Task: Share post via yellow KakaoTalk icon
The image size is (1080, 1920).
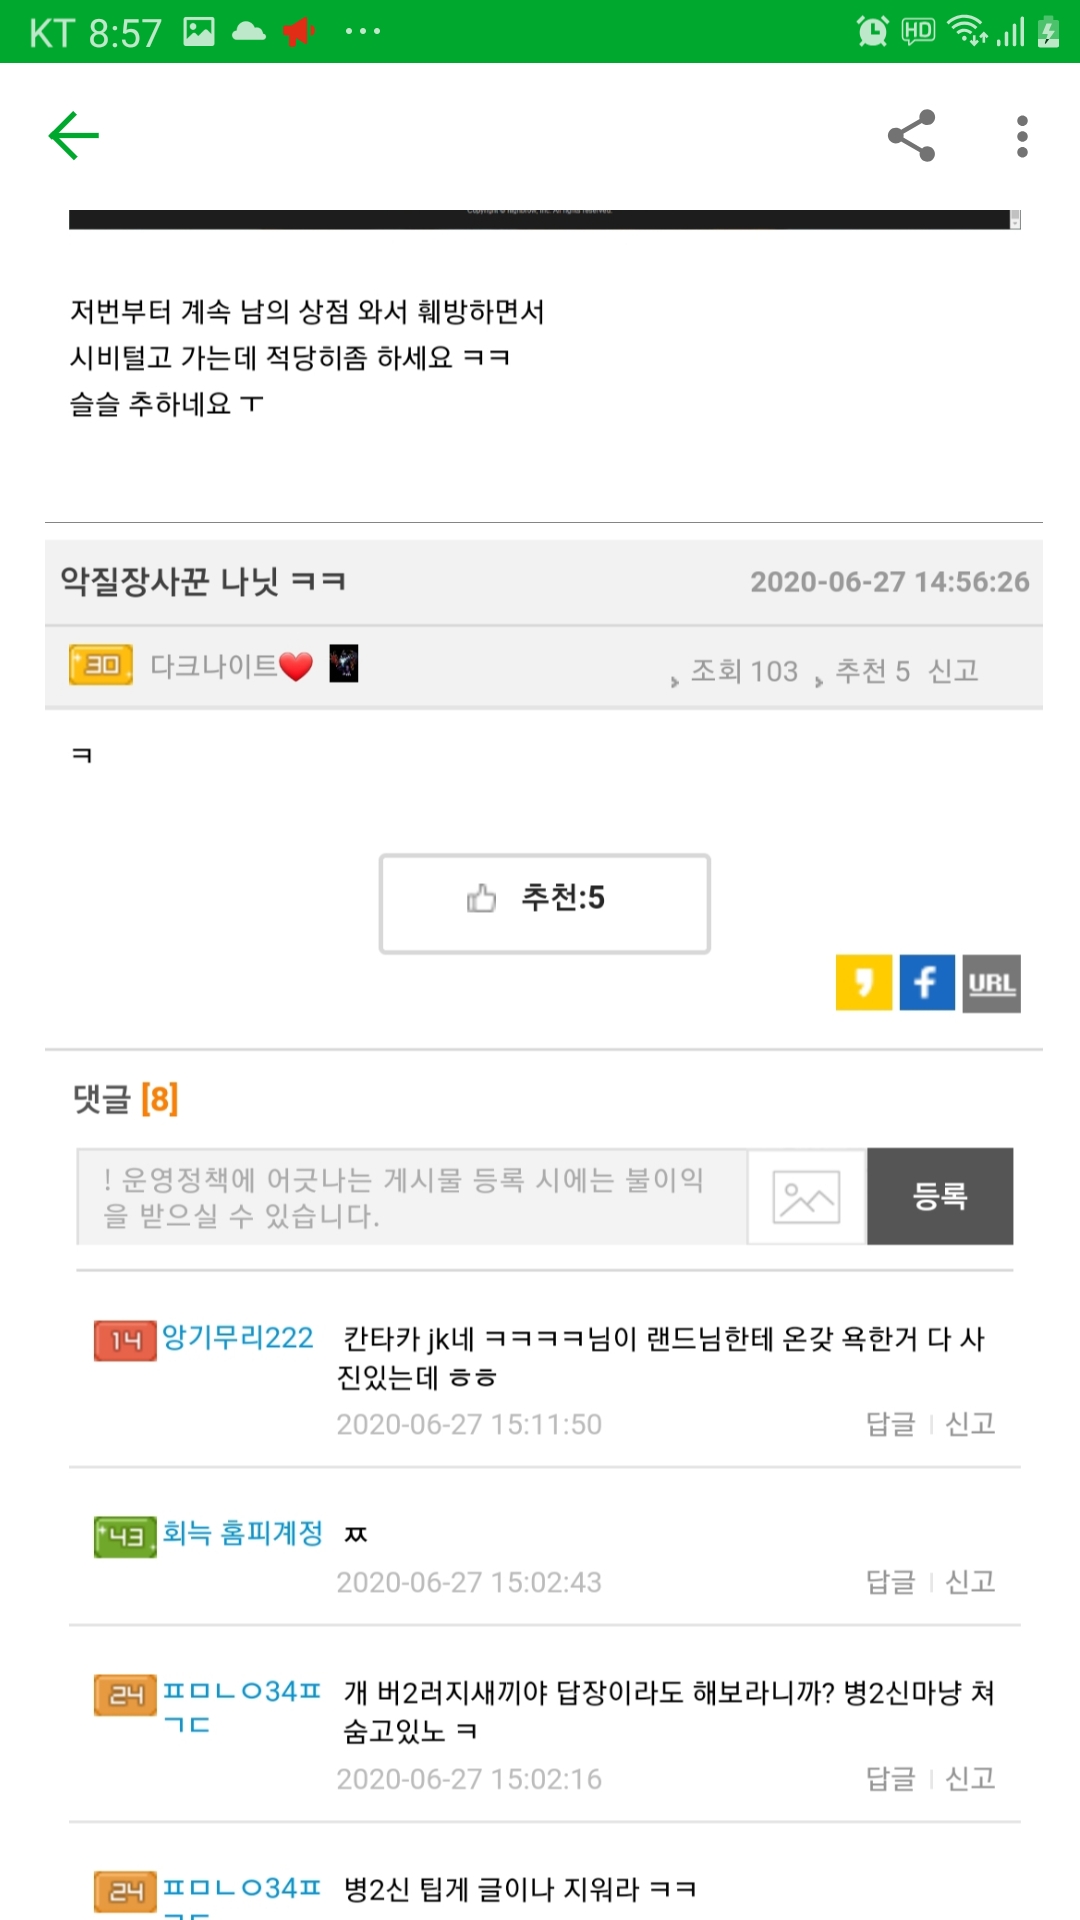Action: [x=864, y=983]
